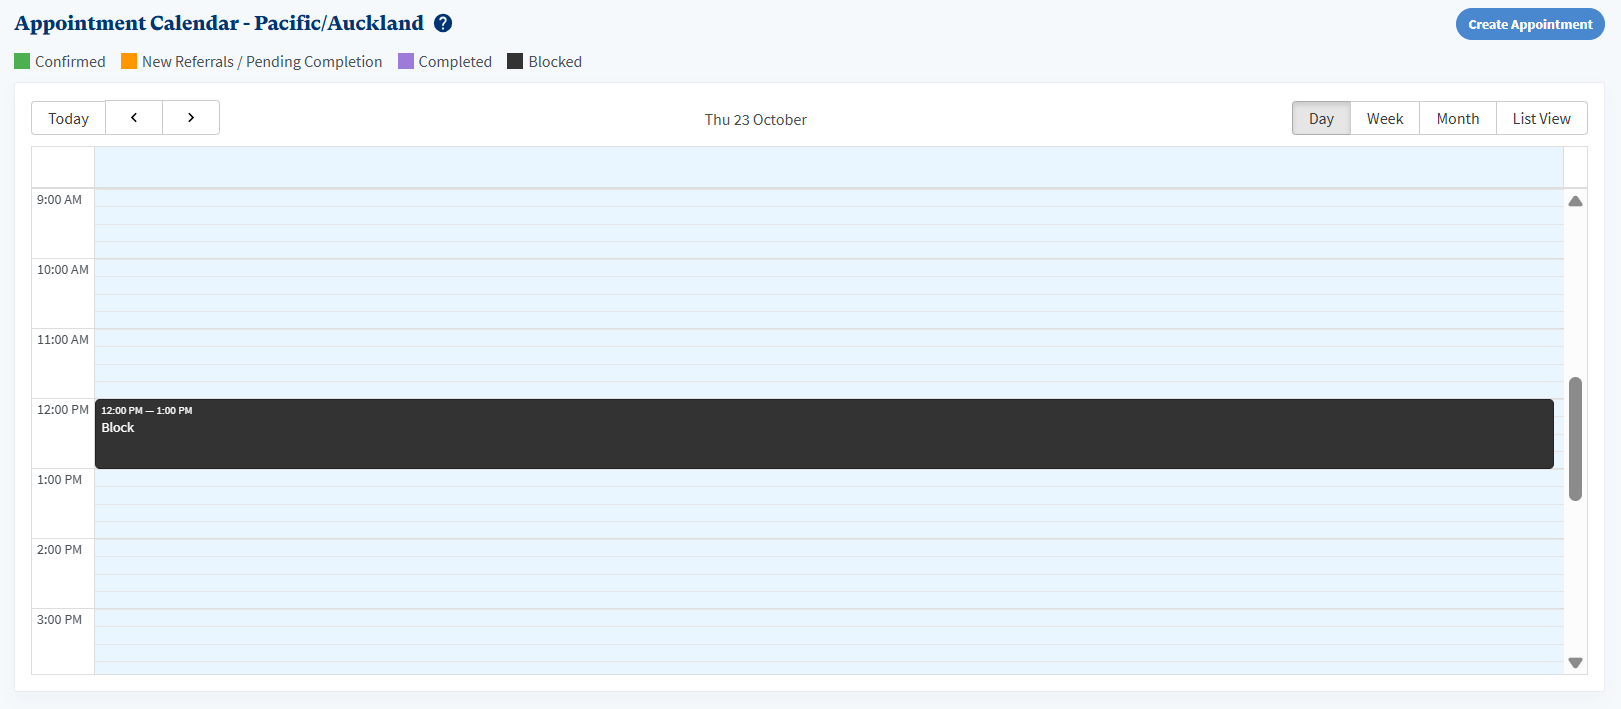
Task: Click the 2:00 PM time label
Action: pos(60,549)
